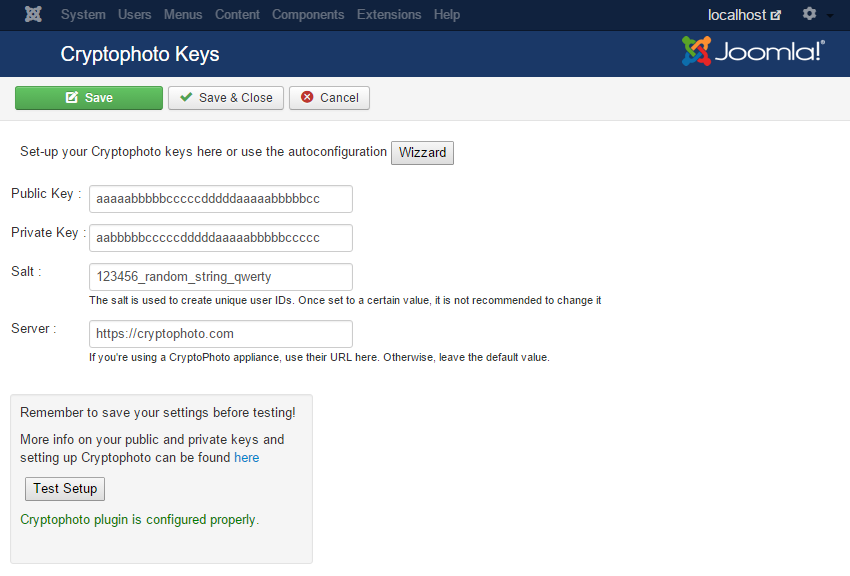850x576 pixels.
Task: Open the Help menu
Action: coord(447,15)
